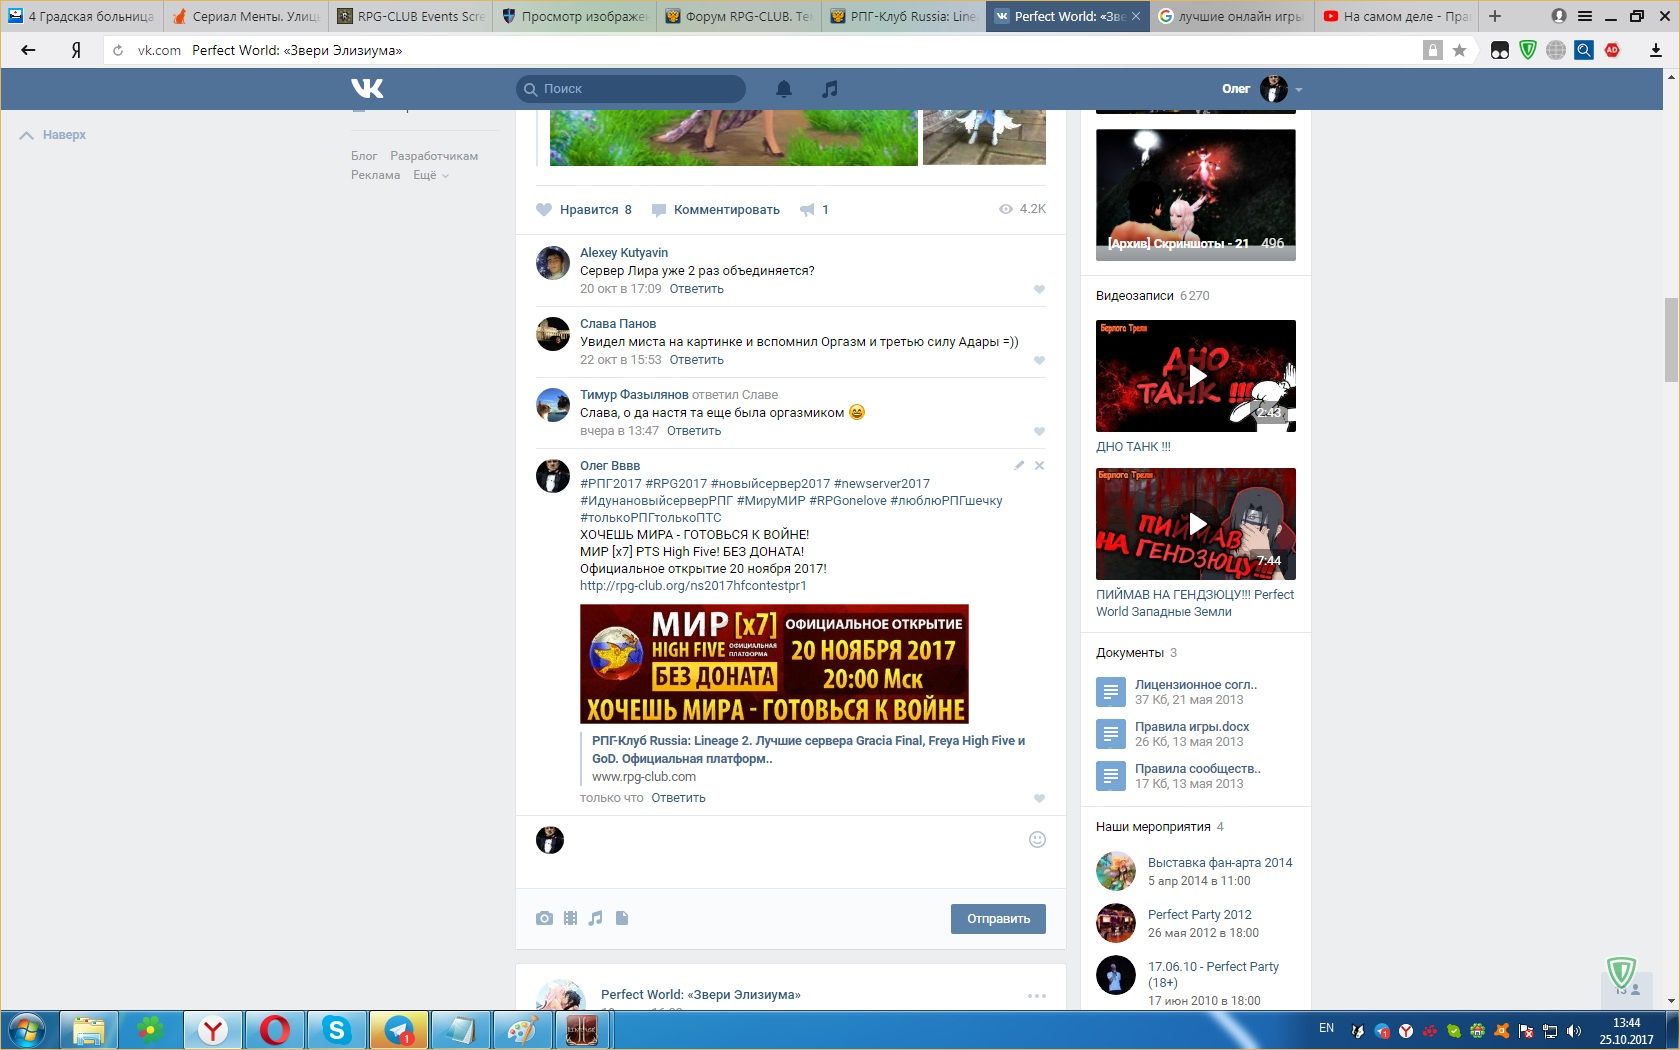Bookmark page with the star icon
This screenshot has height=1050, width=1680.
click(1460, 50)
